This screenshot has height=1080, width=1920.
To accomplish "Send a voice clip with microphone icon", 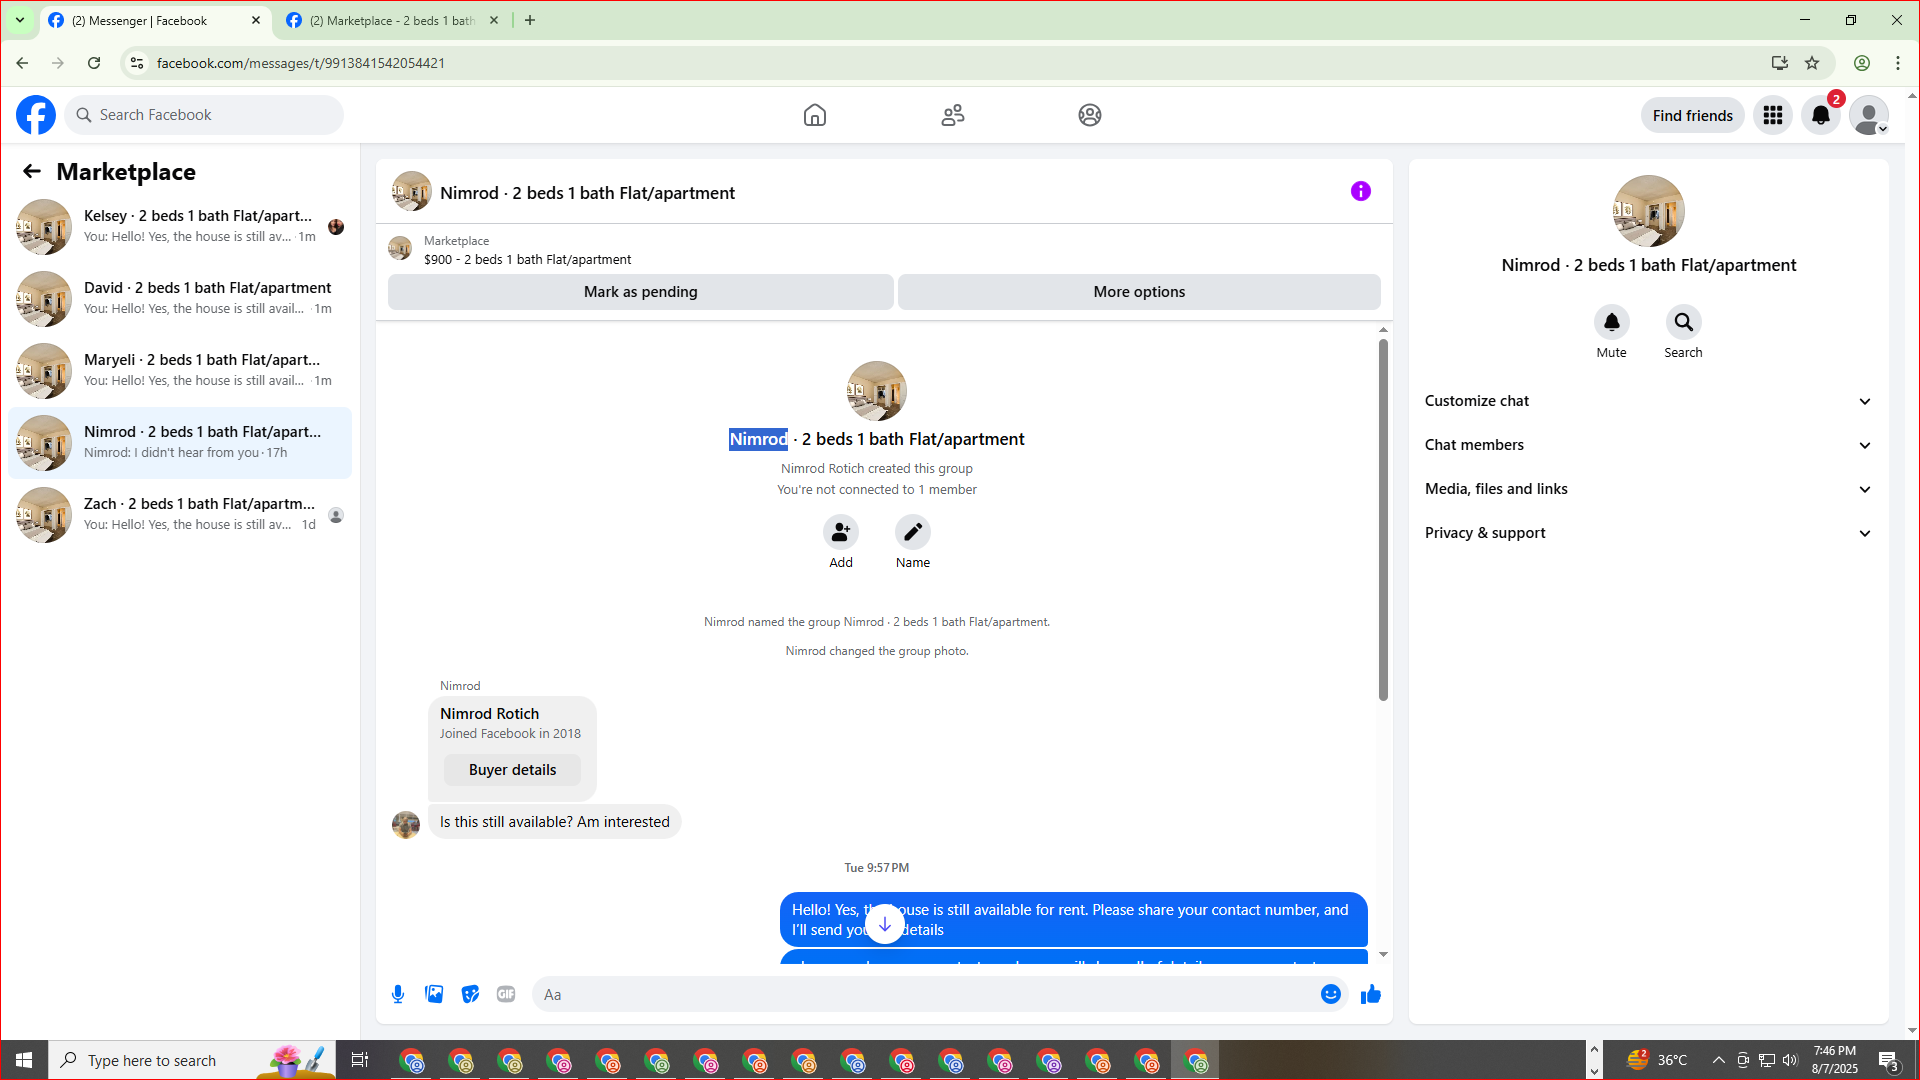I will pyautogui.click(x=398, y=994).
